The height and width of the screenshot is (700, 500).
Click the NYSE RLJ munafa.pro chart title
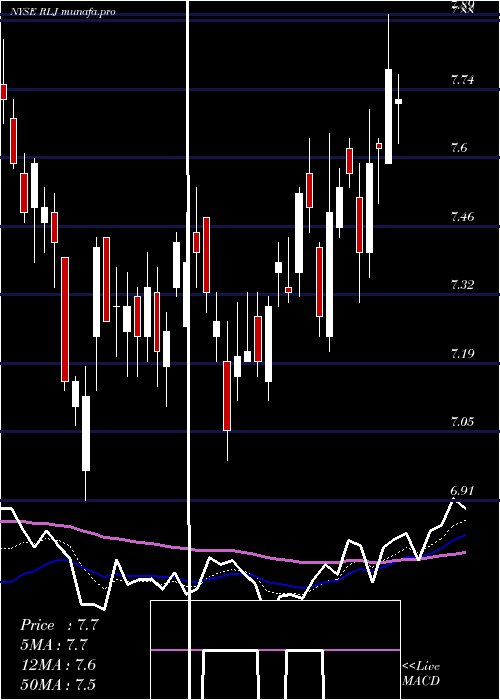[64, 12]
